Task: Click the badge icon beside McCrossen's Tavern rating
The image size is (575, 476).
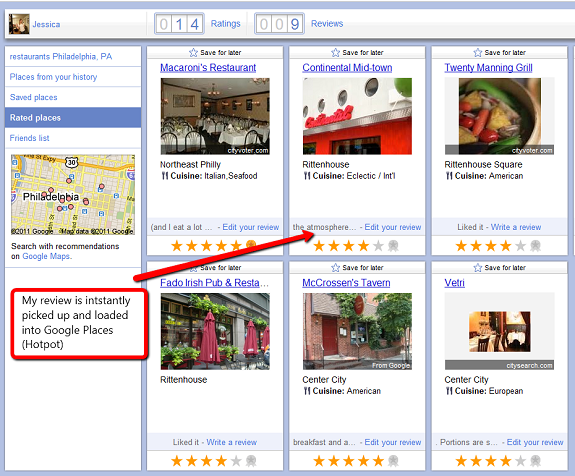Action: pyautogui.click(x=393, y=461)
